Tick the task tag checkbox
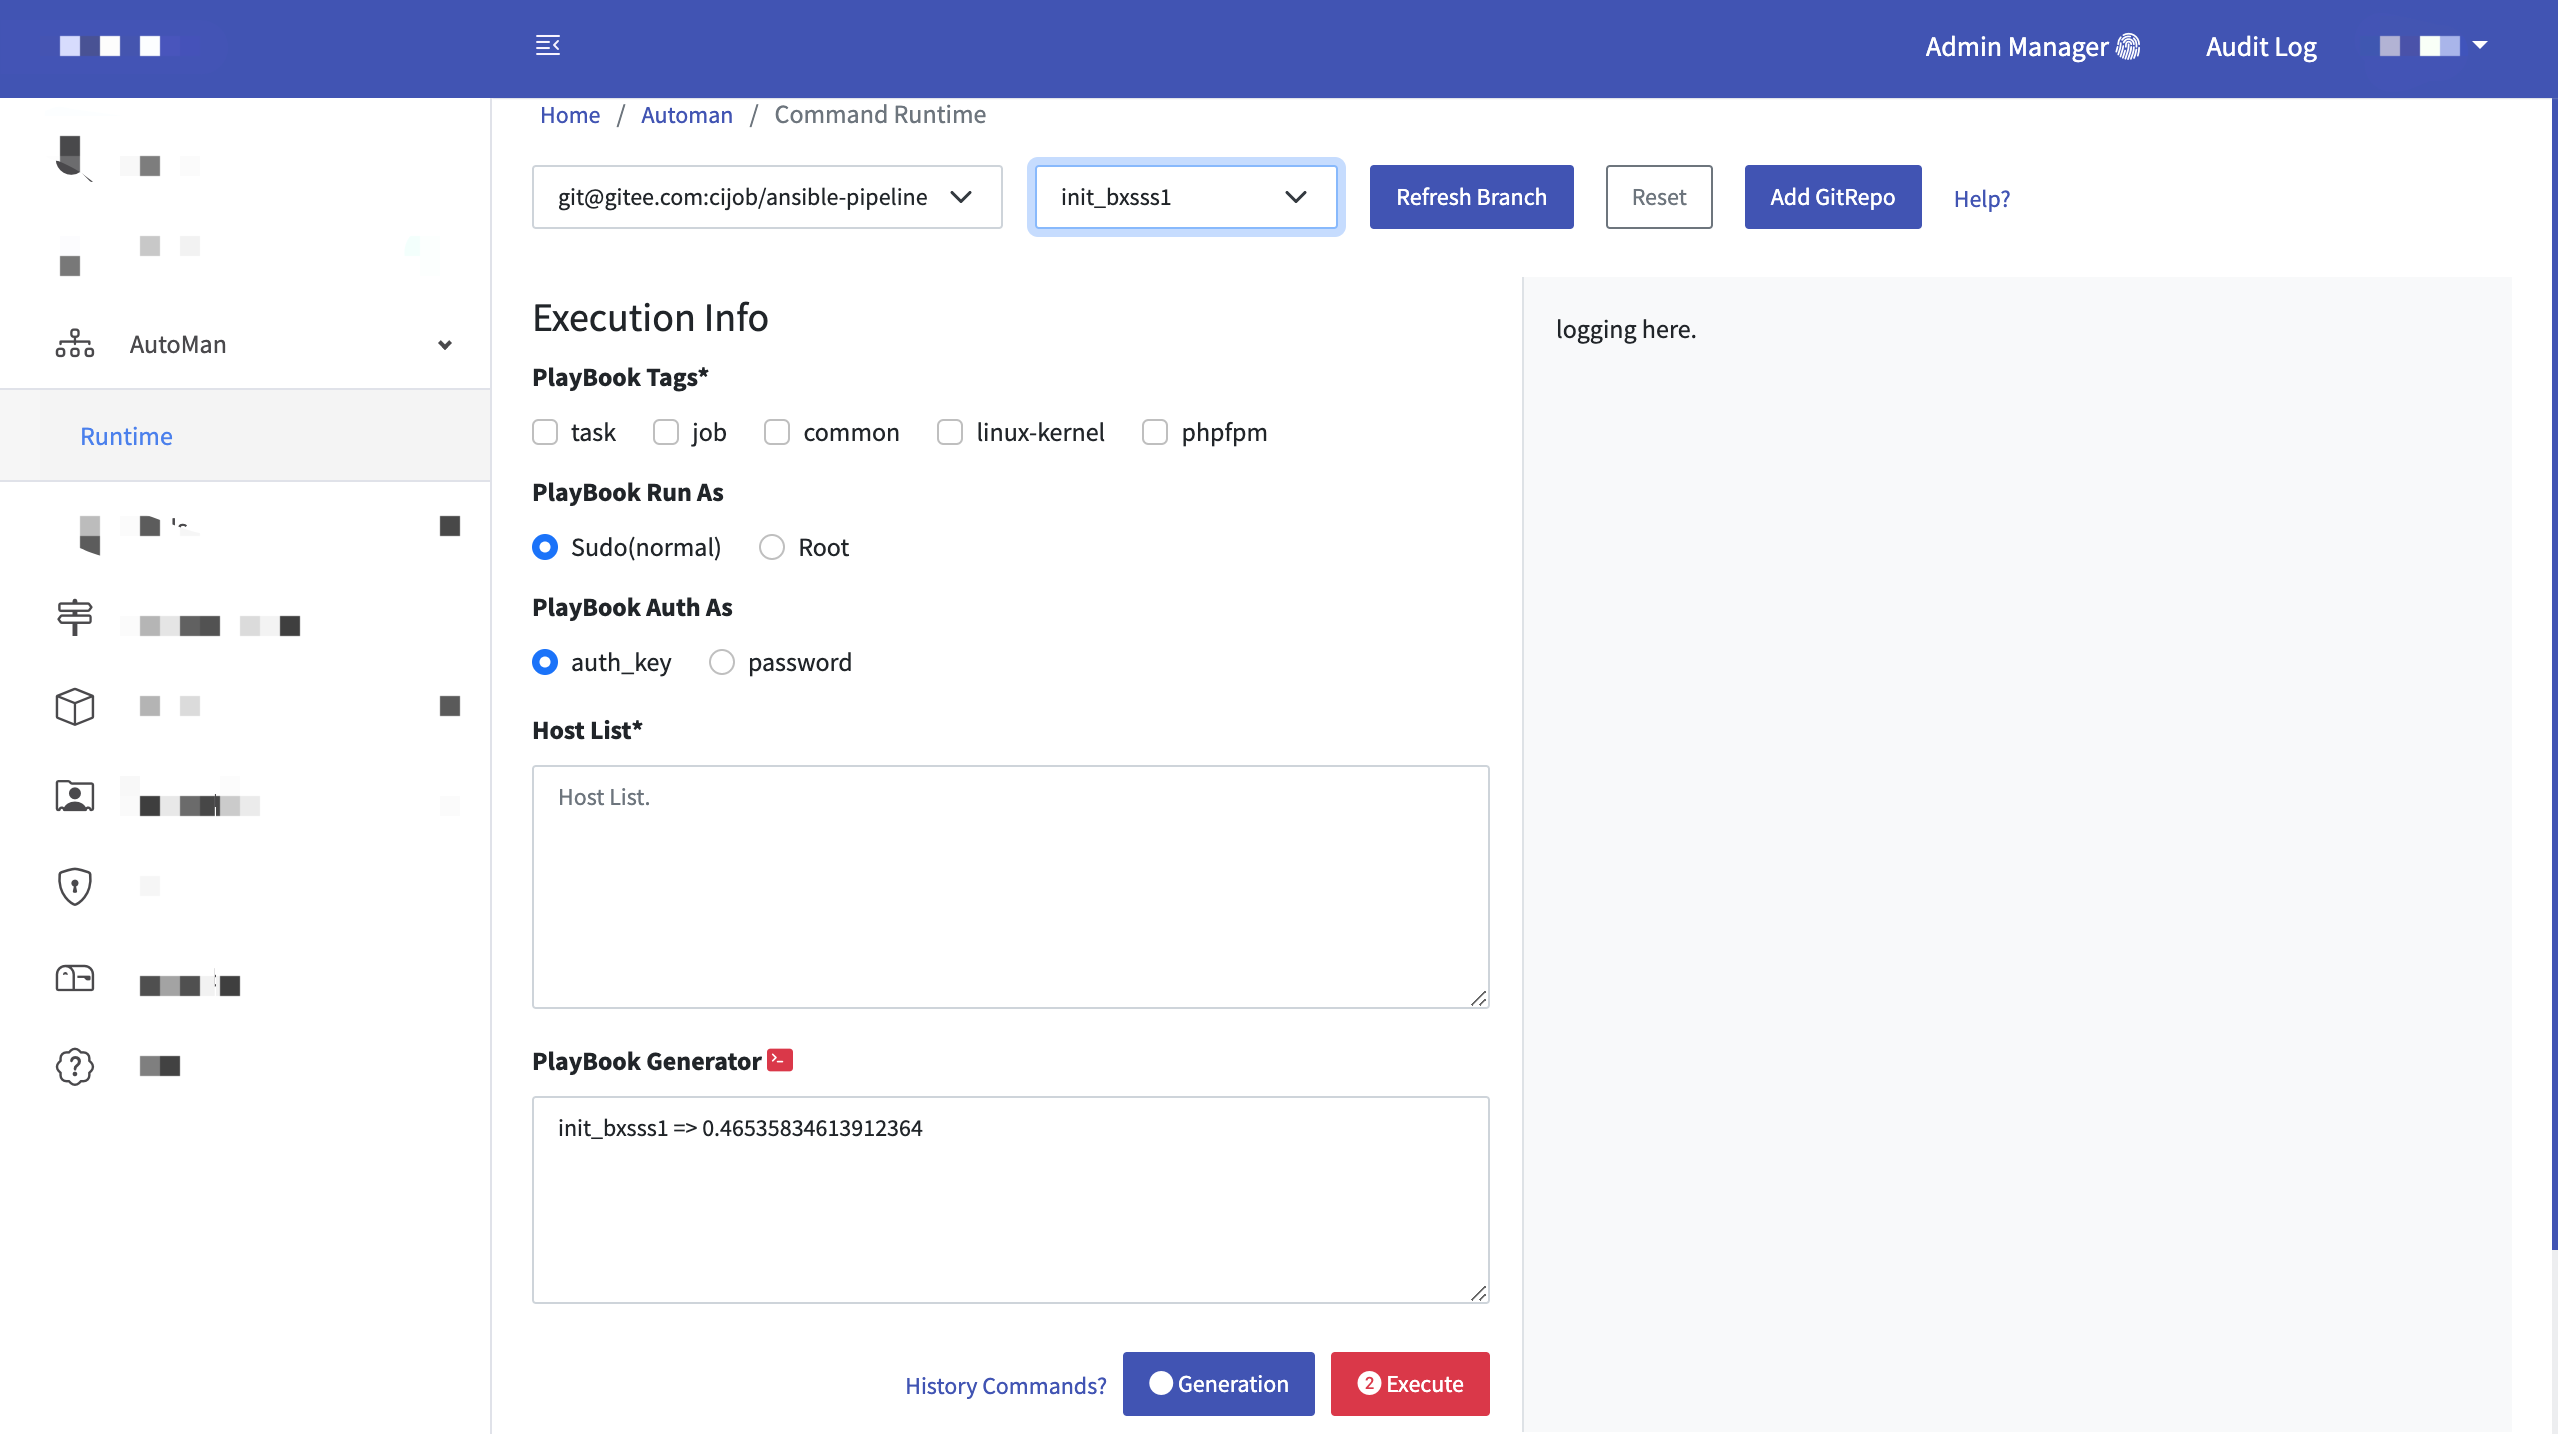The width and height of the screenshot is (2558, 1434). click(x=545, y=432)
